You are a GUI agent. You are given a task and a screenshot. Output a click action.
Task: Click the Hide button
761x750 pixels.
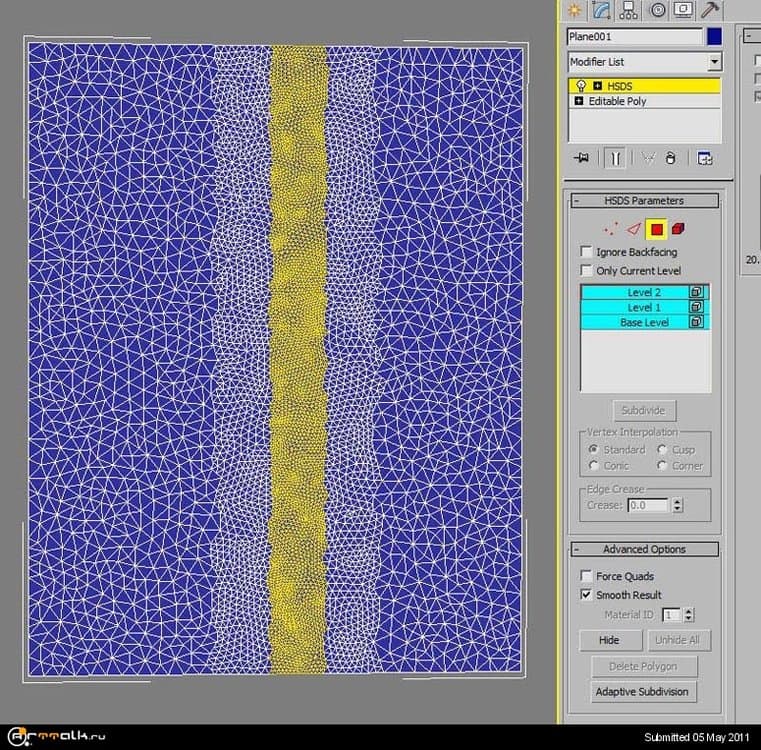coord(610,640)
